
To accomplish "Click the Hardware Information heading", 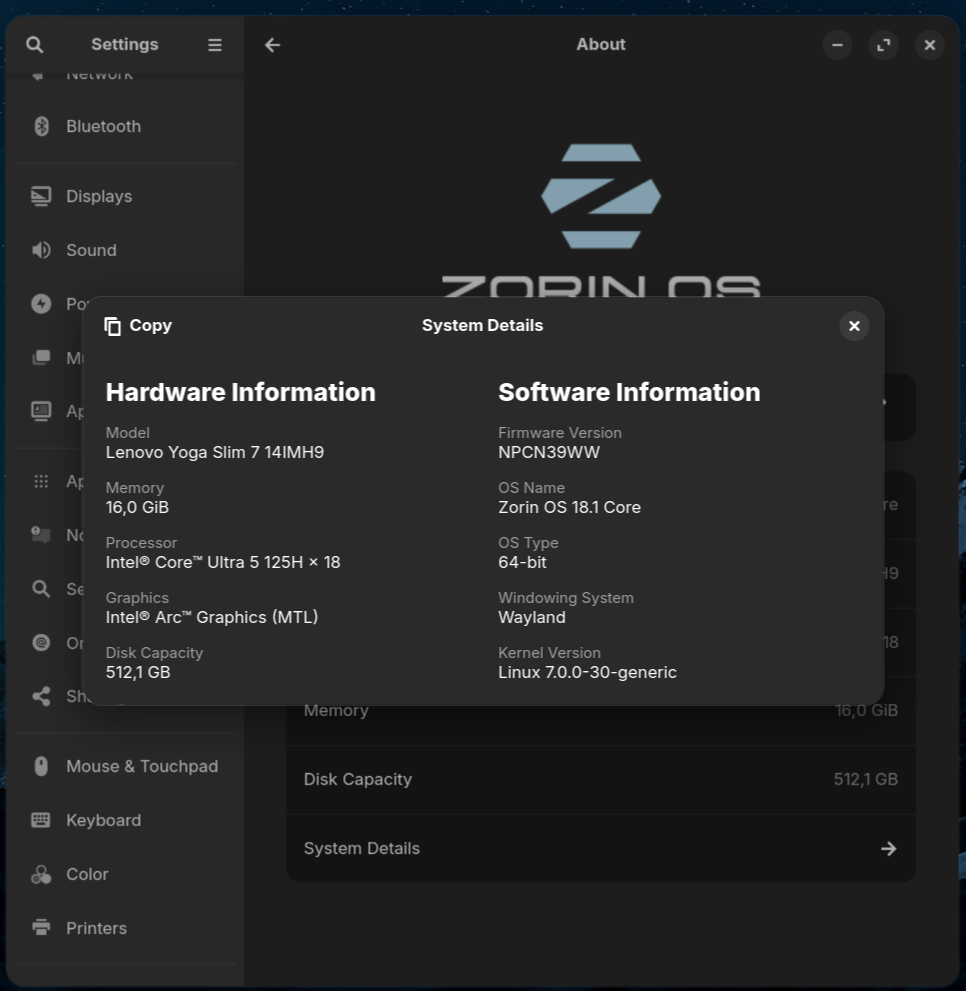I will (x=241, y=392).
